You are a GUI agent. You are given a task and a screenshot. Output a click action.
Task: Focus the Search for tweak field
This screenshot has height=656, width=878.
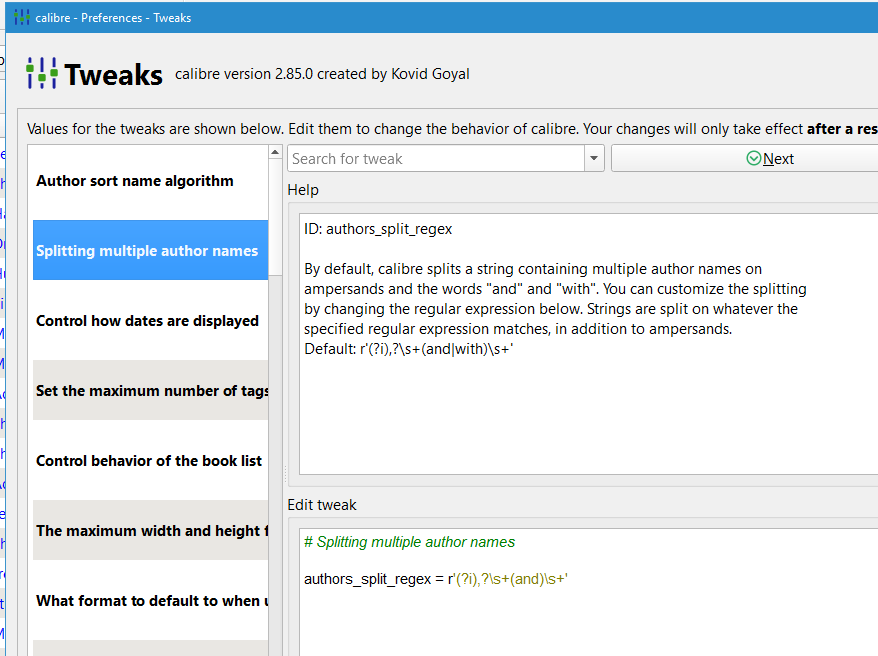pos(435,159)
